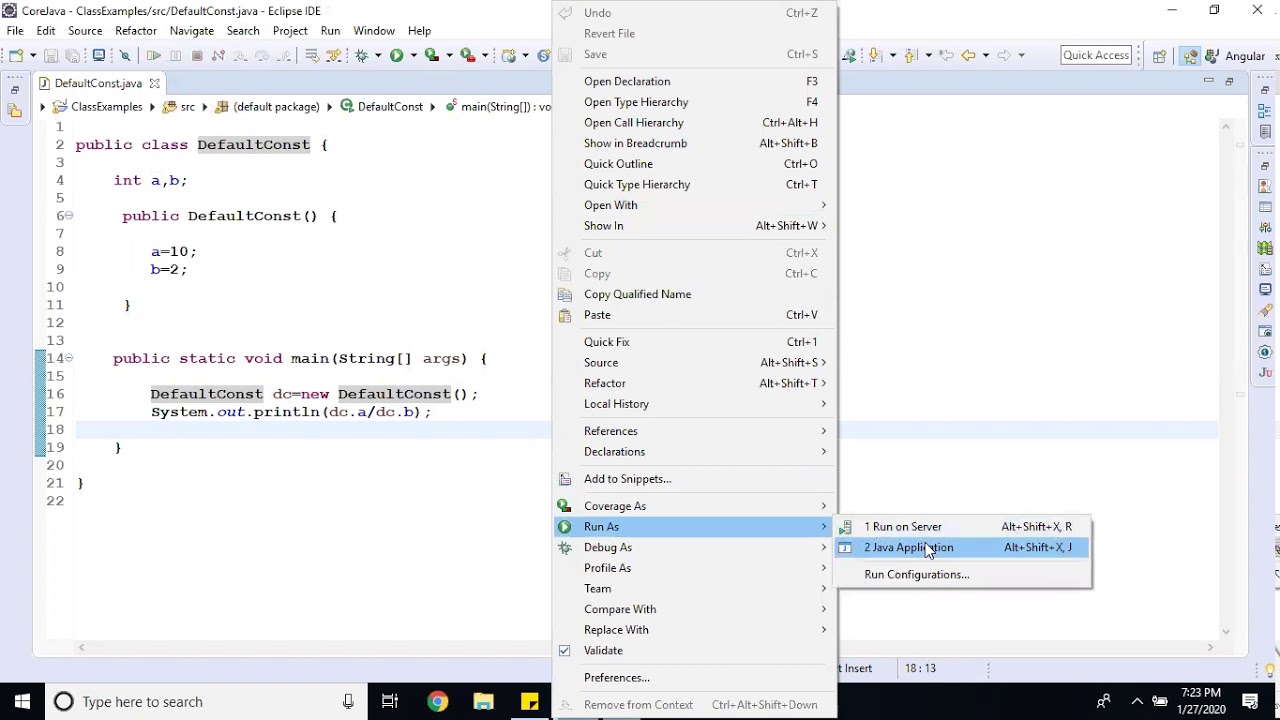Image resolution: width=1280 pixels, height=720 pixels.
Task: Open Chrome from the taskbar
Action: click(437, 701)
